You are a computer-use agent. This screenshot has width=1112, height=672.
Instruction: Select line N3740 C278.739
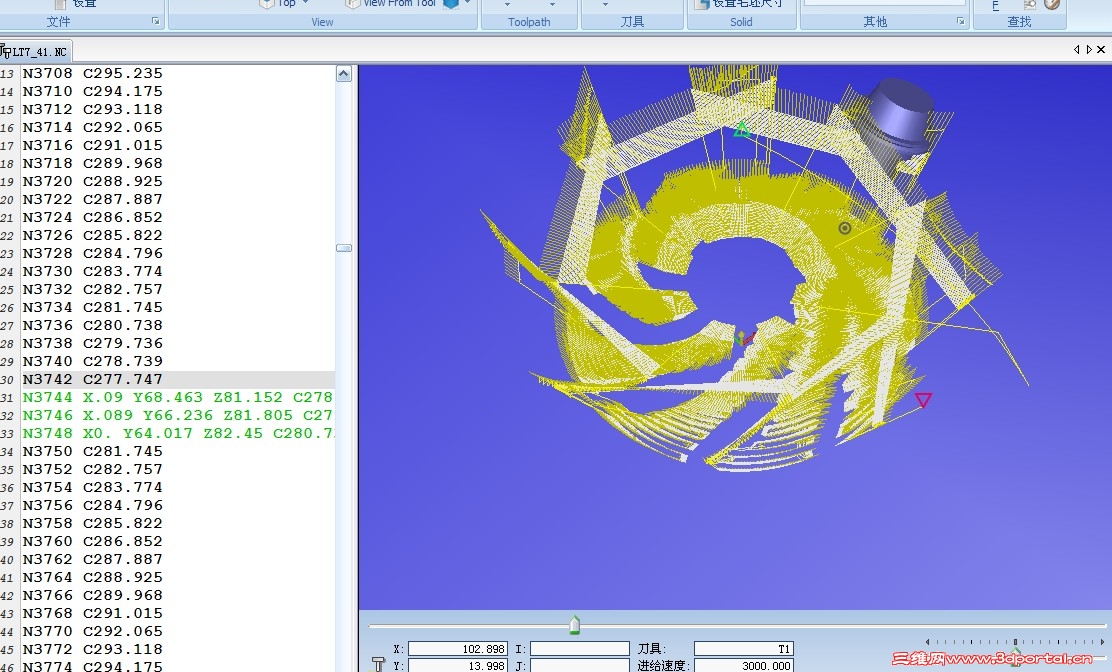click(92, 362)
